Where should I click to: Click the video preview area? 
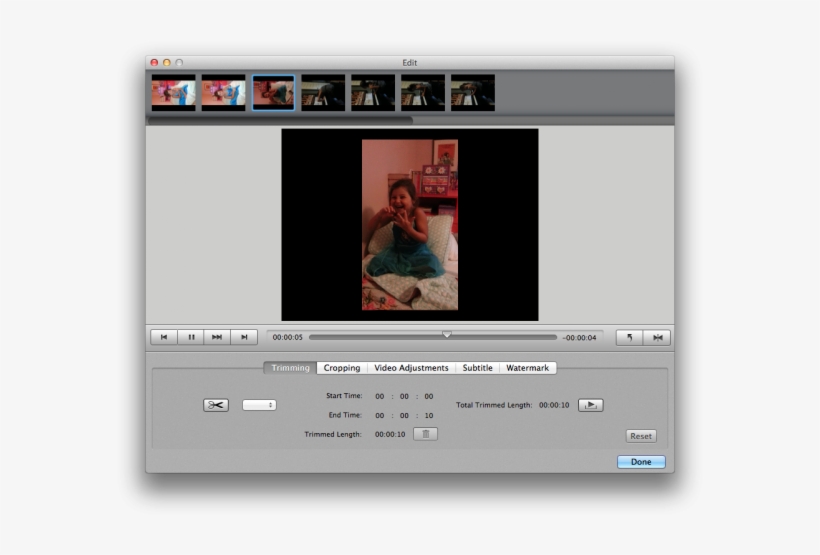[x=409, y=224]
